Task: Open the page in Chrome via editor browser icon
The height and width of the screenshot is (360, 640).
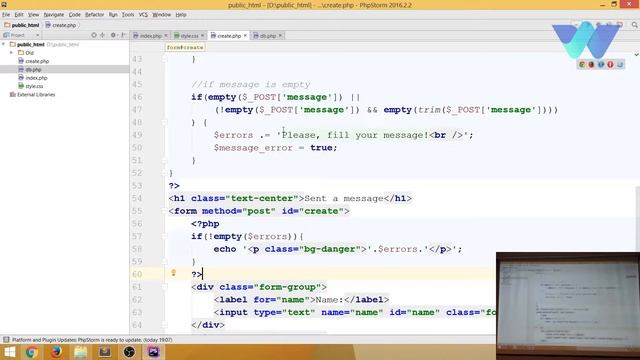Action: coord(582,64)
